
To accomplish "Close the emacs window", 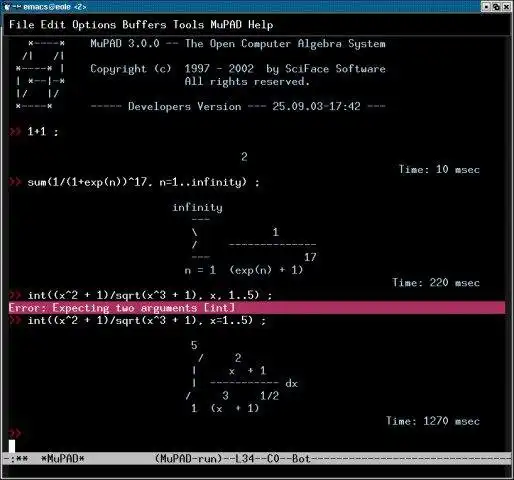I will [507, 7].
